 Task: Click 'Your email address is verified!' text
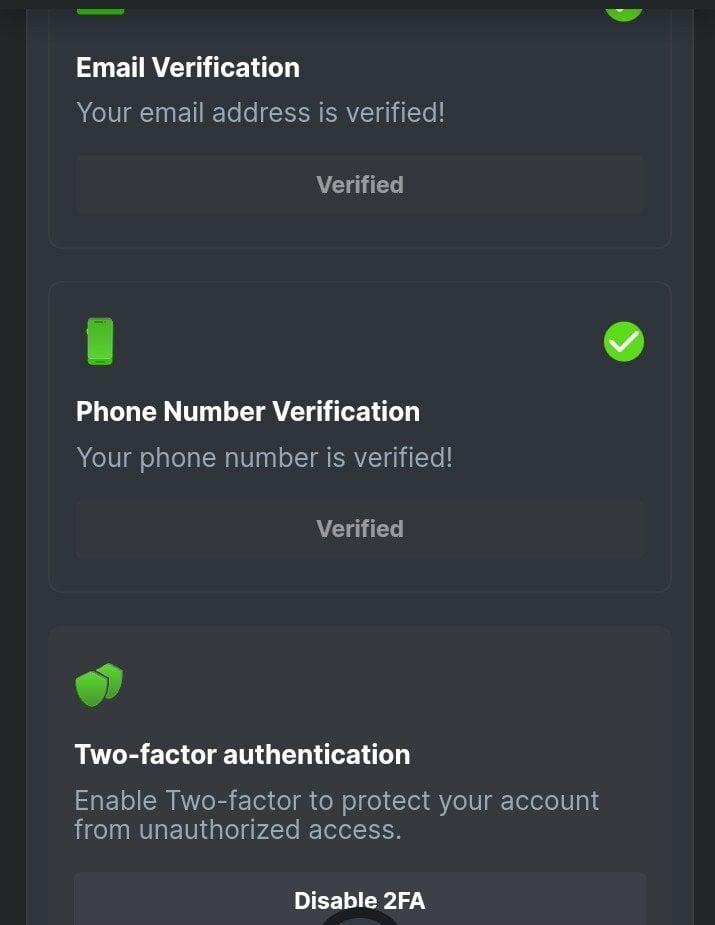[x=260, y=112]
